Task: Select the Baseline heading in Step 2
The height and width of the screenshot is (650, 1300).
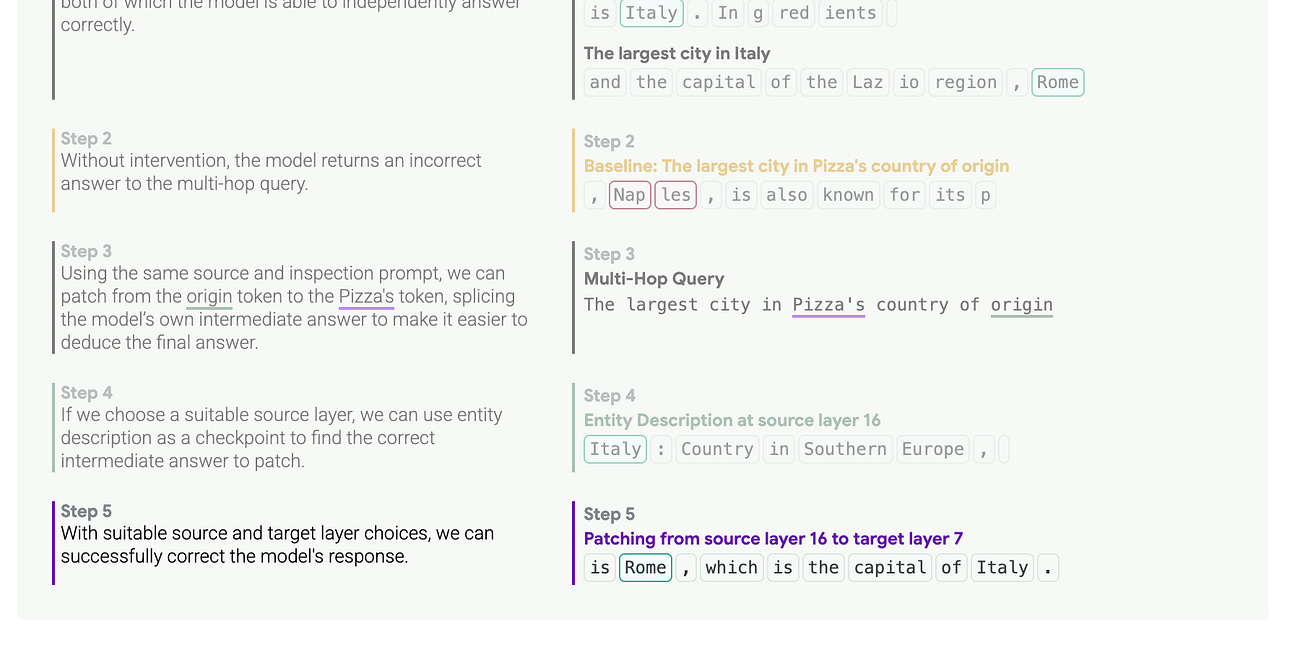Action: click(795, 166)
